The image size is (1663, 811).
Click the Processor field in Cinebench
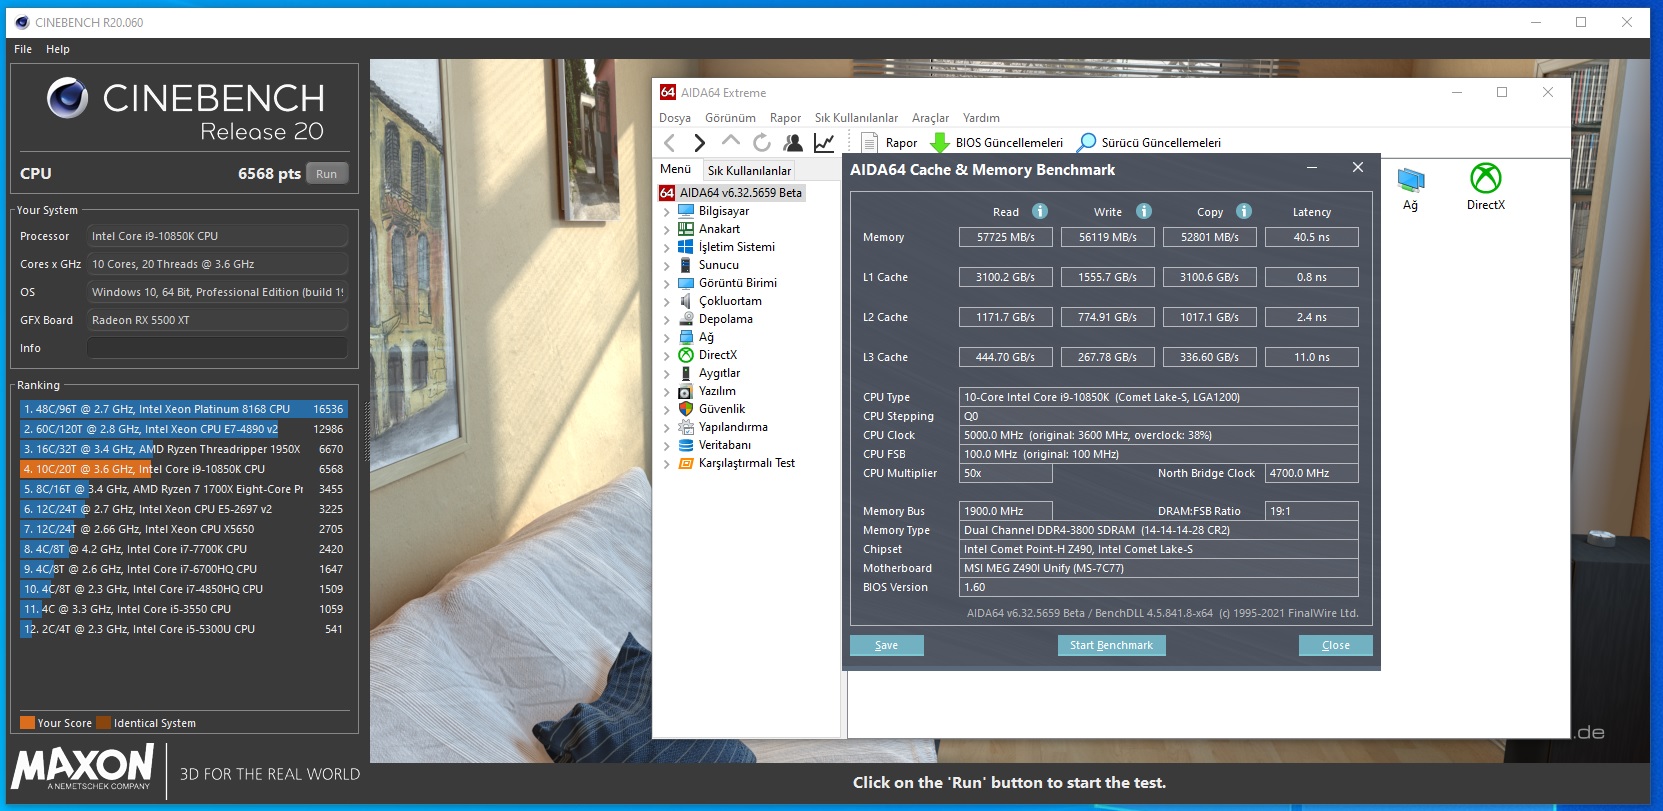point(217,236)
